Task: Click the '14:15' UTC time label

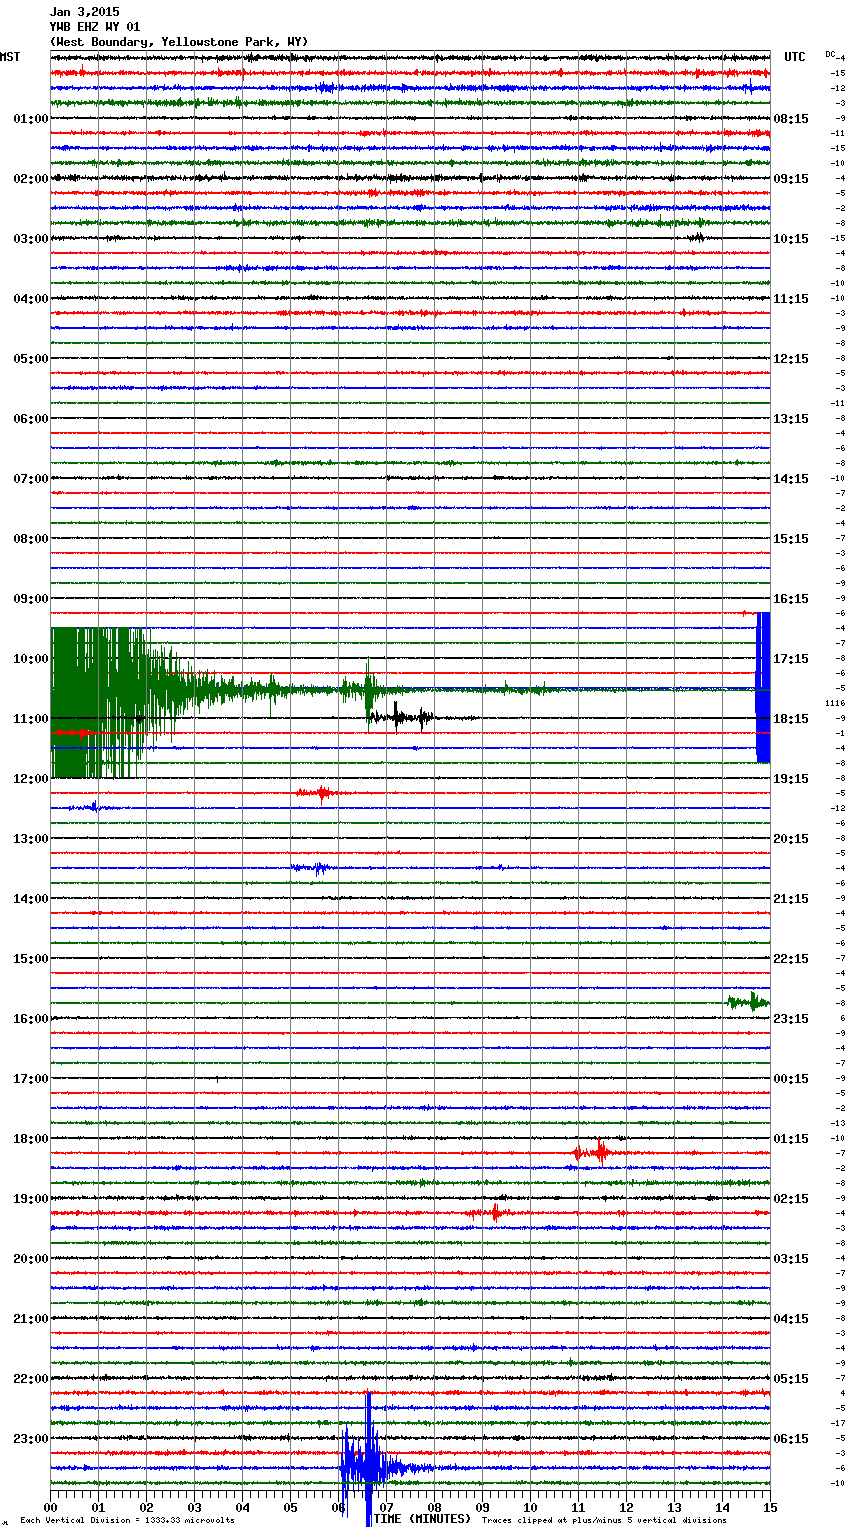Action: (x=791, y=479)
